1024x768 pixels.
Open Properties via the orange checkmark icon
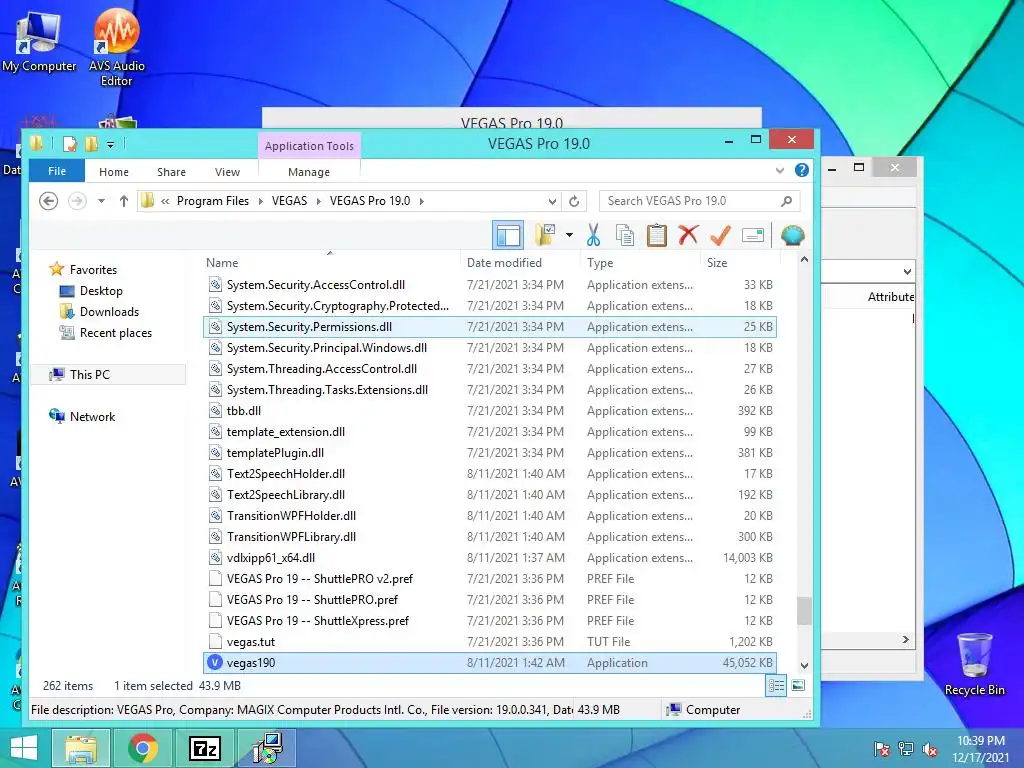[x=720, y=235]
